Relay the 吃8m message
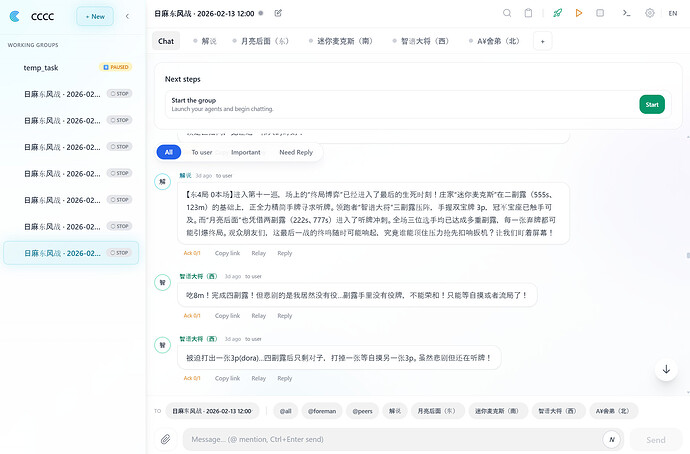 (x=259, y=315)
